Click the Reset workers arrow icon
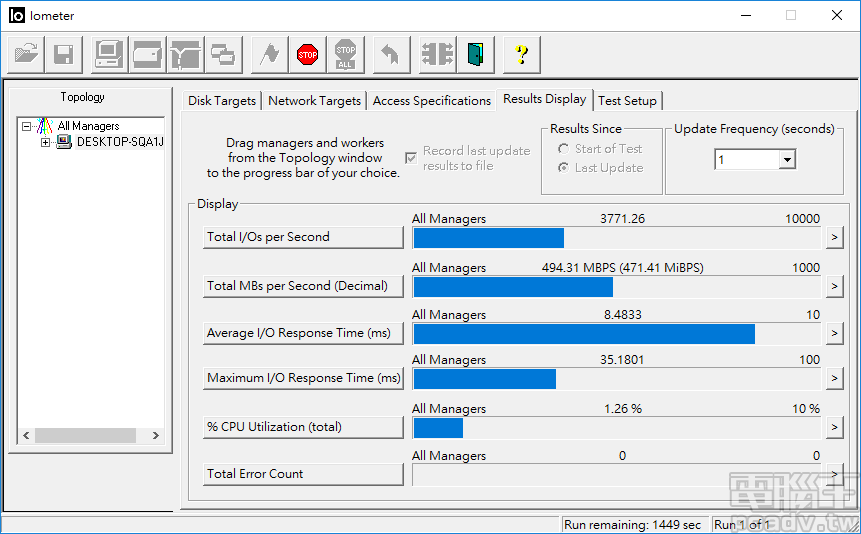The image size is (861, 534). [392, 54]
